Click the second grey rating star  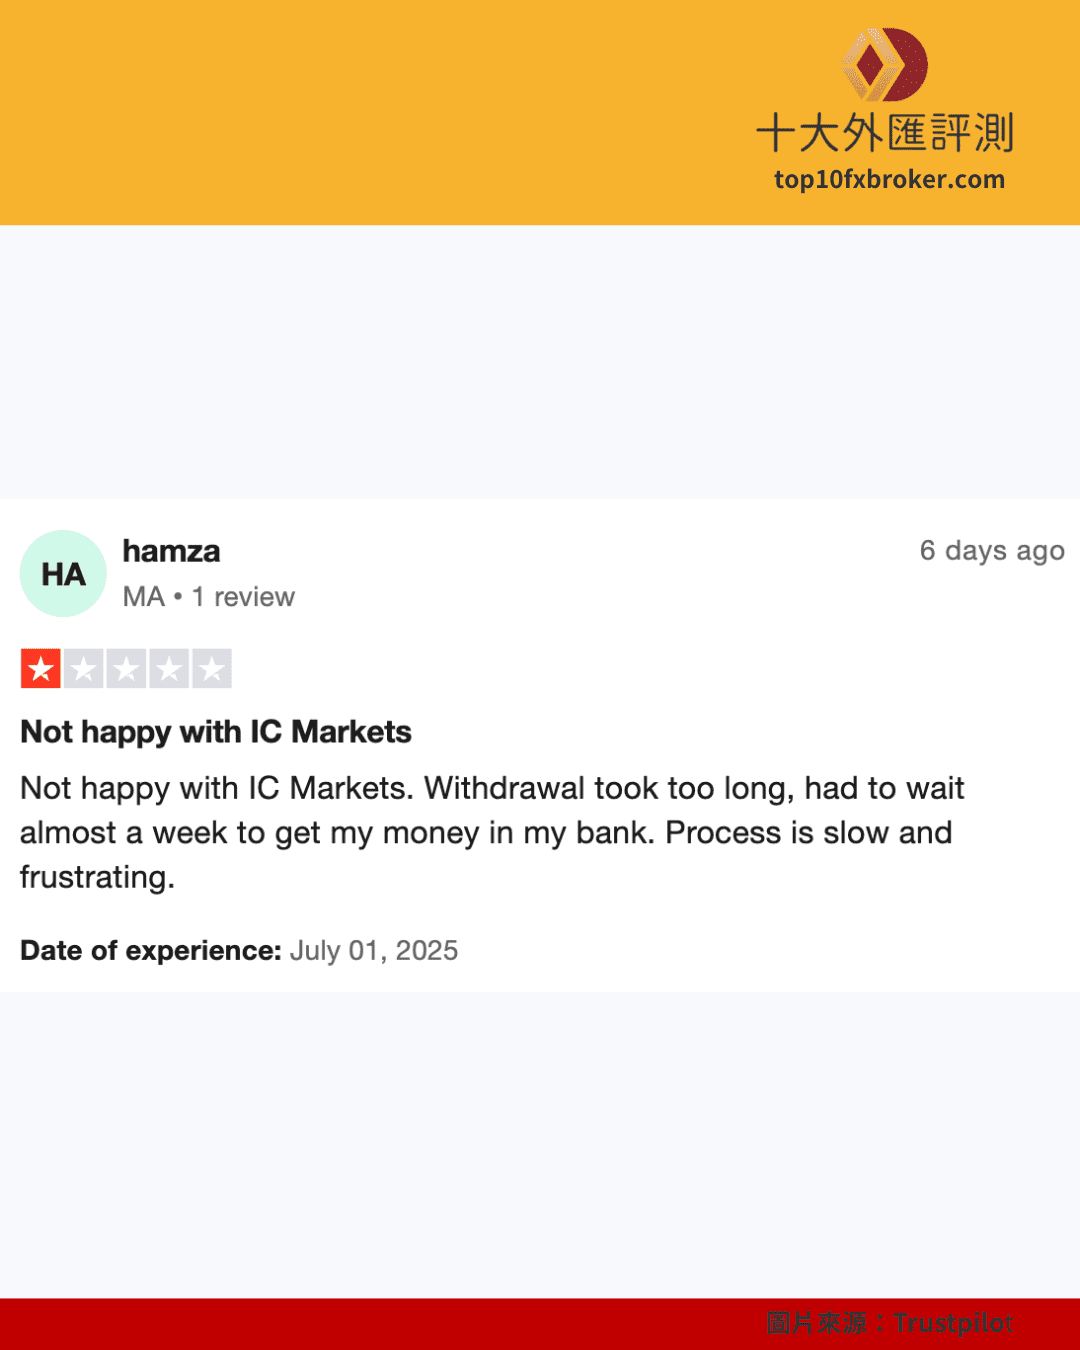click(x=84, y=669)
